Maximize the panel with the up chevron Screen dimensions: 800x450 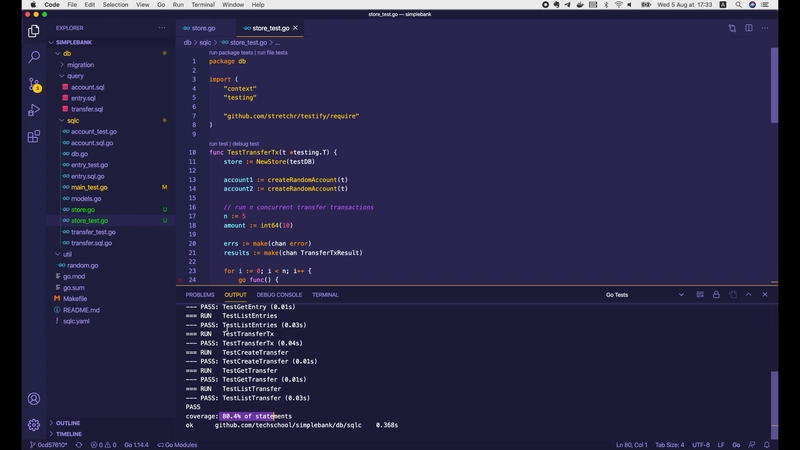click(x=750, y=295)
